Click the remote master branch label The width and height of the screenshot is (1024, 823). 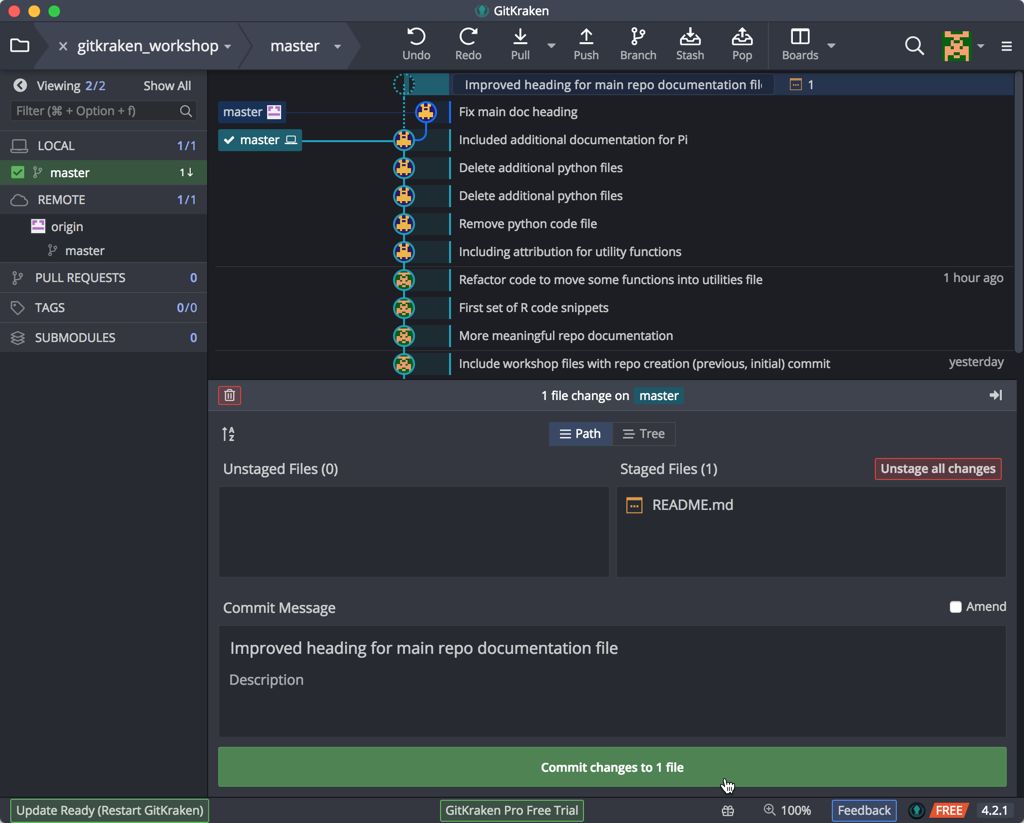252,112
